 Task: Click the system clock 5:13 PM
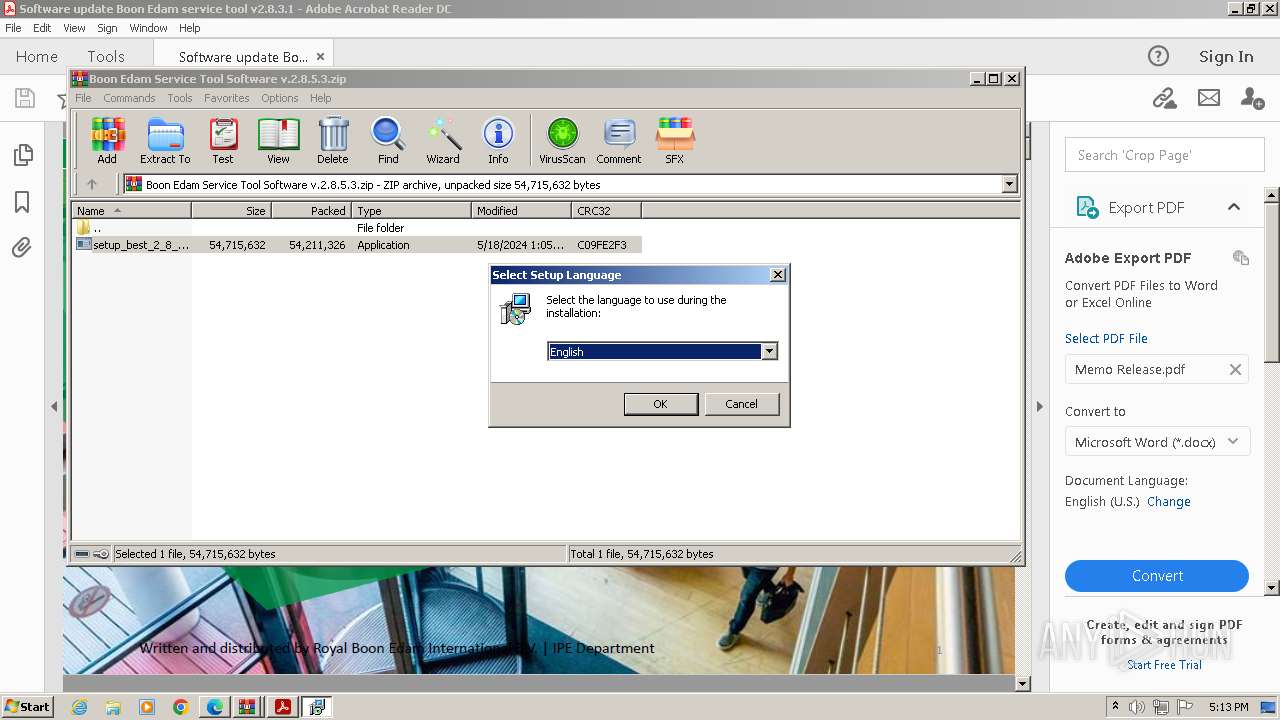click(x=1227, y=707)
